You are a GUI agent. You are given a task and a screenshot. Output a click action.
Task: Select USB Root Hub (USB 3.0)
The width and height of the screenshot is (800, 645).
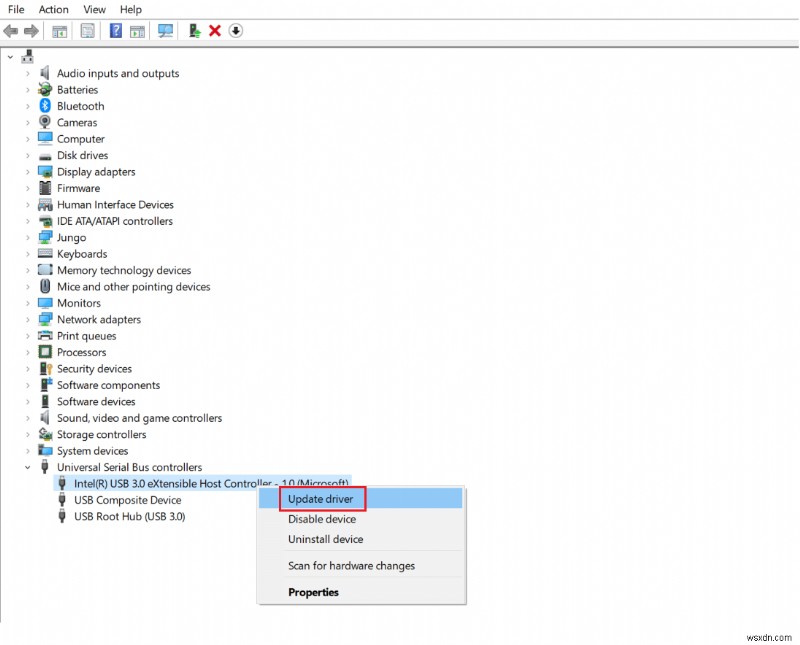(x=121, y=516)
